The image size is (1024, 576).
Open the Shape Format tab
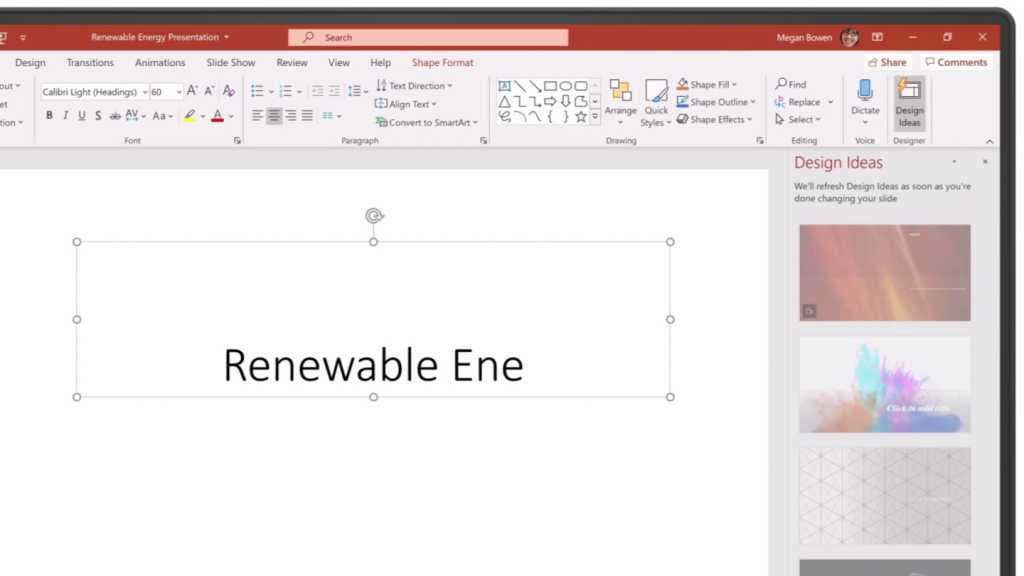click(x=442, y=63)
